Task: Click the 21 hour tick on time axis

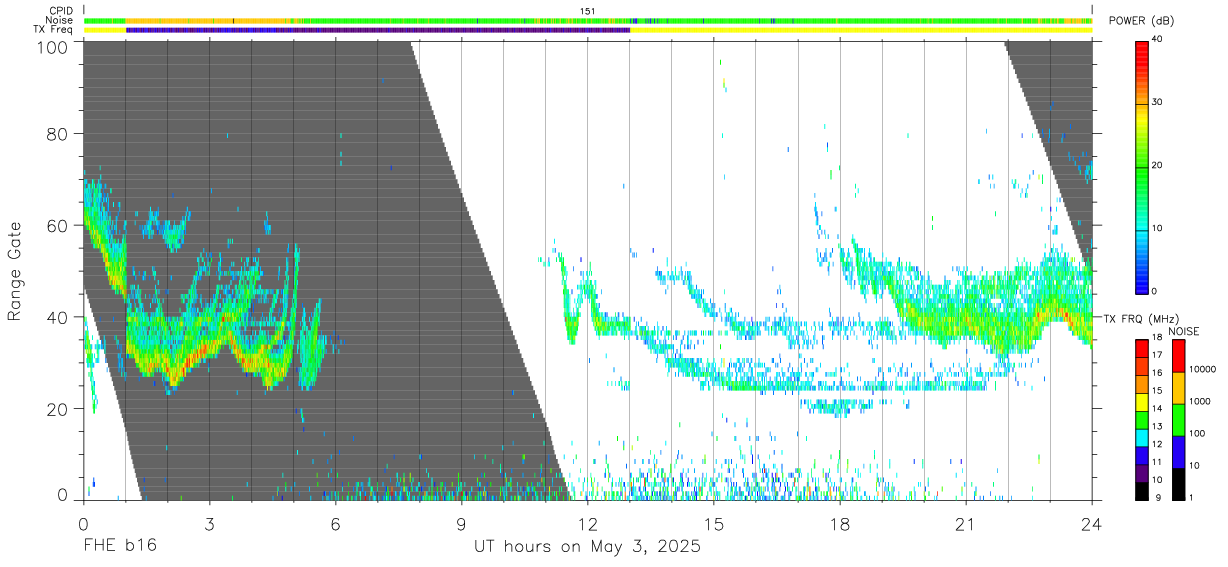Action: pos(966,524)
